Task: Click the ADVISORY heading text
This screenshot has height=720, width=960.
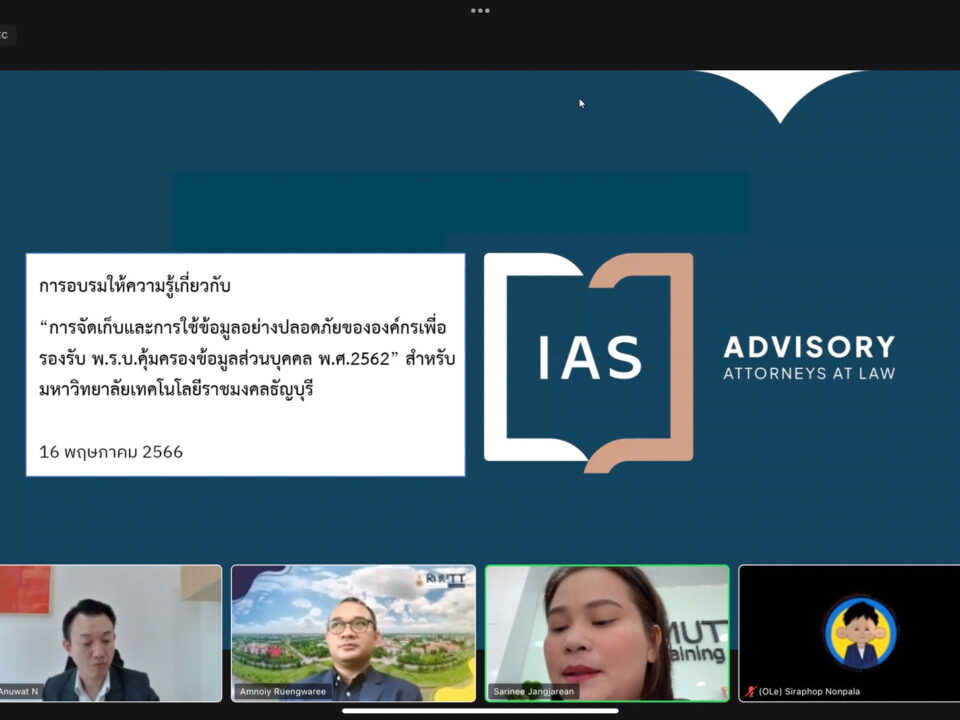Action: click(809, 347)
